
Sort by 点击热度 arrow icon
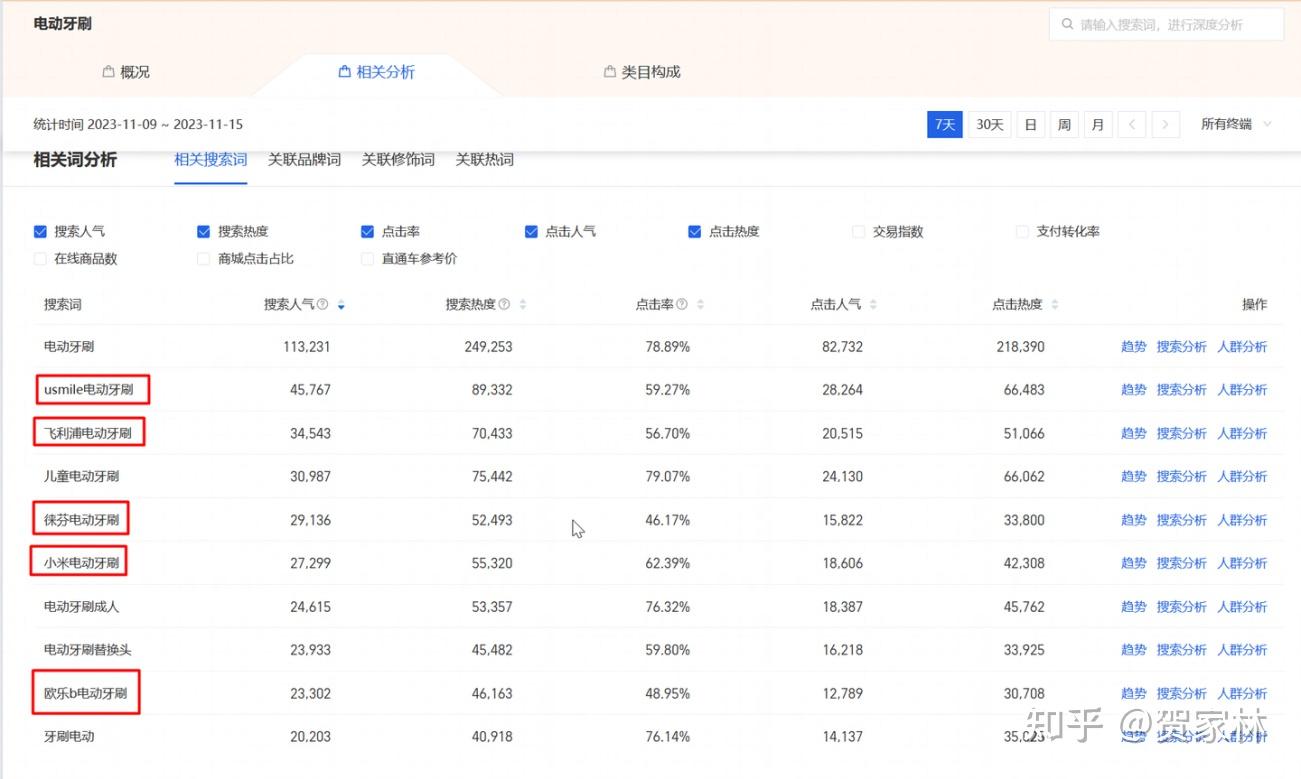pyautogui.click(x=1055, y=304)
